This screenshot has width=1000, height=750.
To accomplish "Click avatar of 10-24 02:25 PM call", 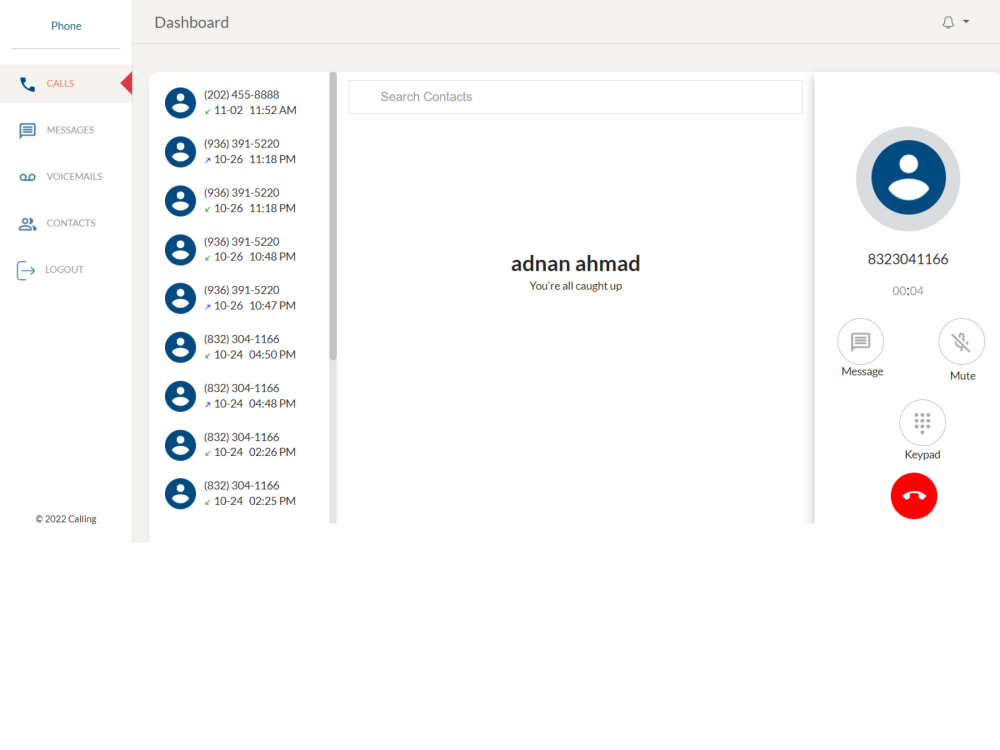I will tap(180, 494).
